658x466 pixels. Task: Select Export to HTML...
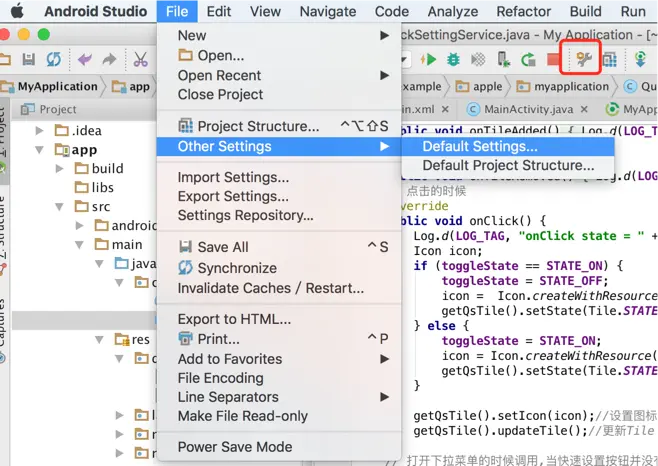pyautogui.click(x=279, y=319)
